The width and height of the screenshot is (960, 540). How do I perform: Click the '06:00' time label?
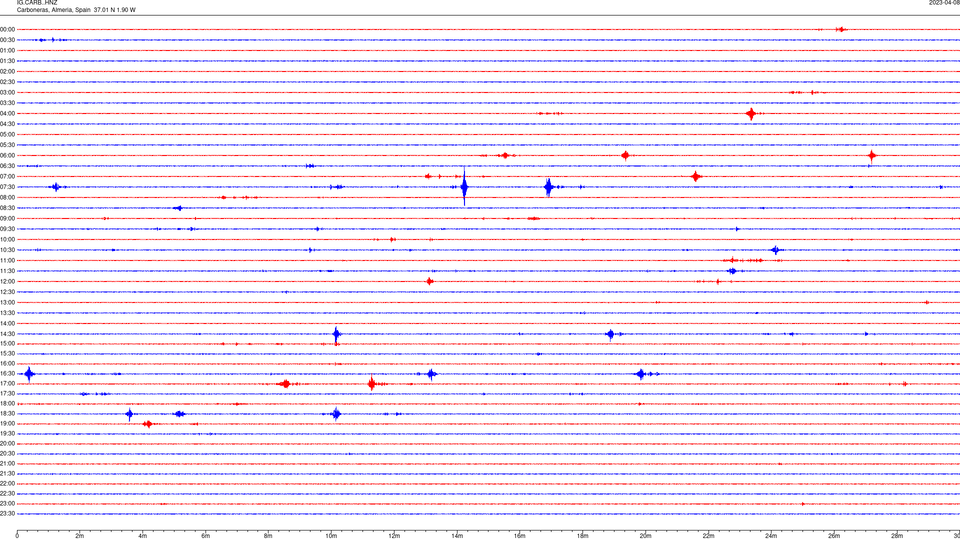[x=7, y=156]
